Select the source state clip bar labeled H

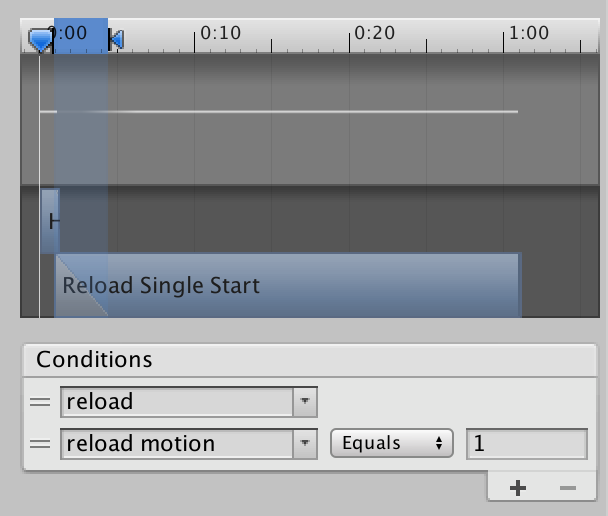click(x=49, y=219)
